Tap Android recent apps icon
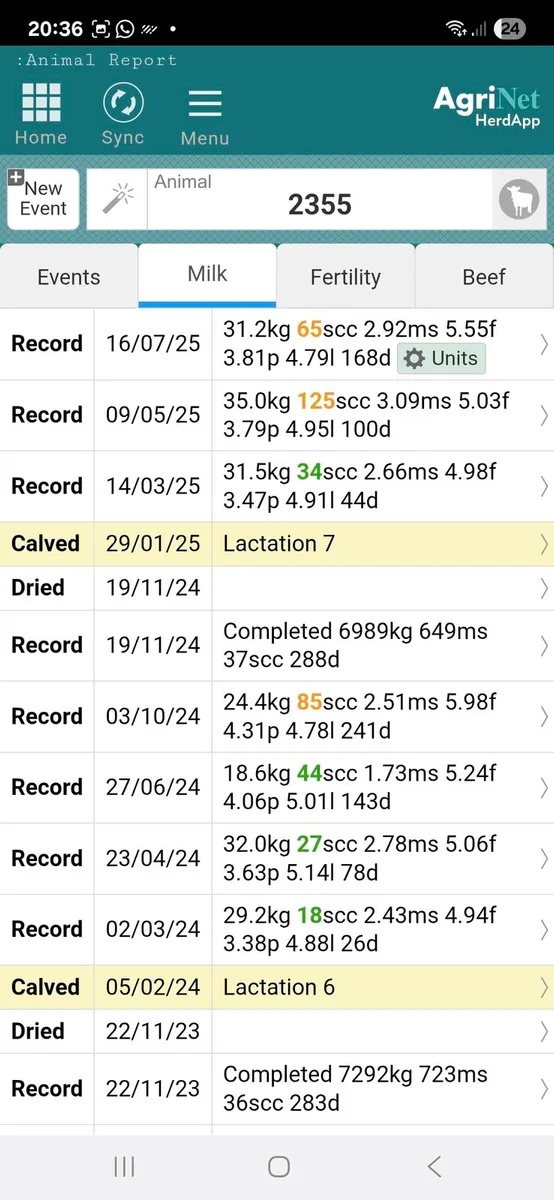554x1200 pixels. pyautogui.click(x=124, y=1166)
